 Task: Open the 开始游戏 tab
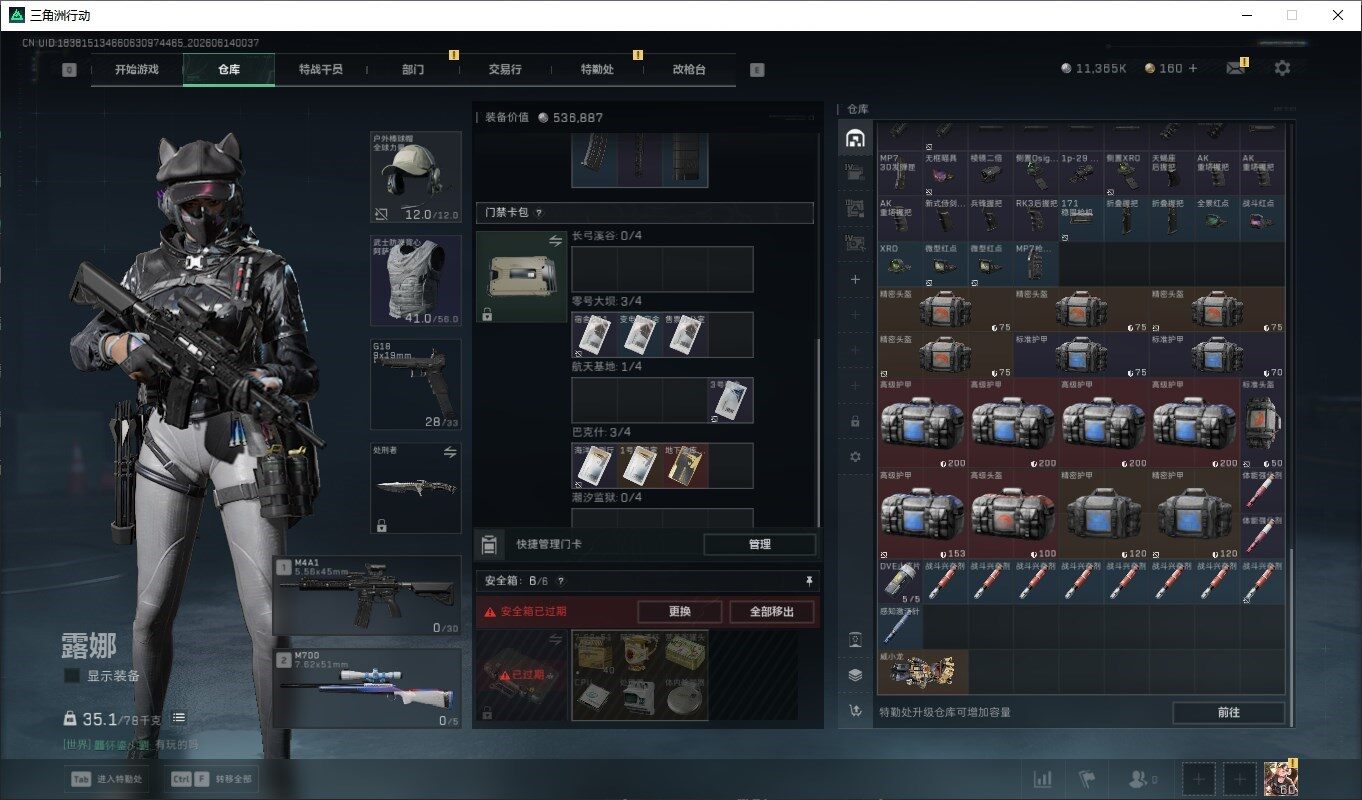(137, 70)
